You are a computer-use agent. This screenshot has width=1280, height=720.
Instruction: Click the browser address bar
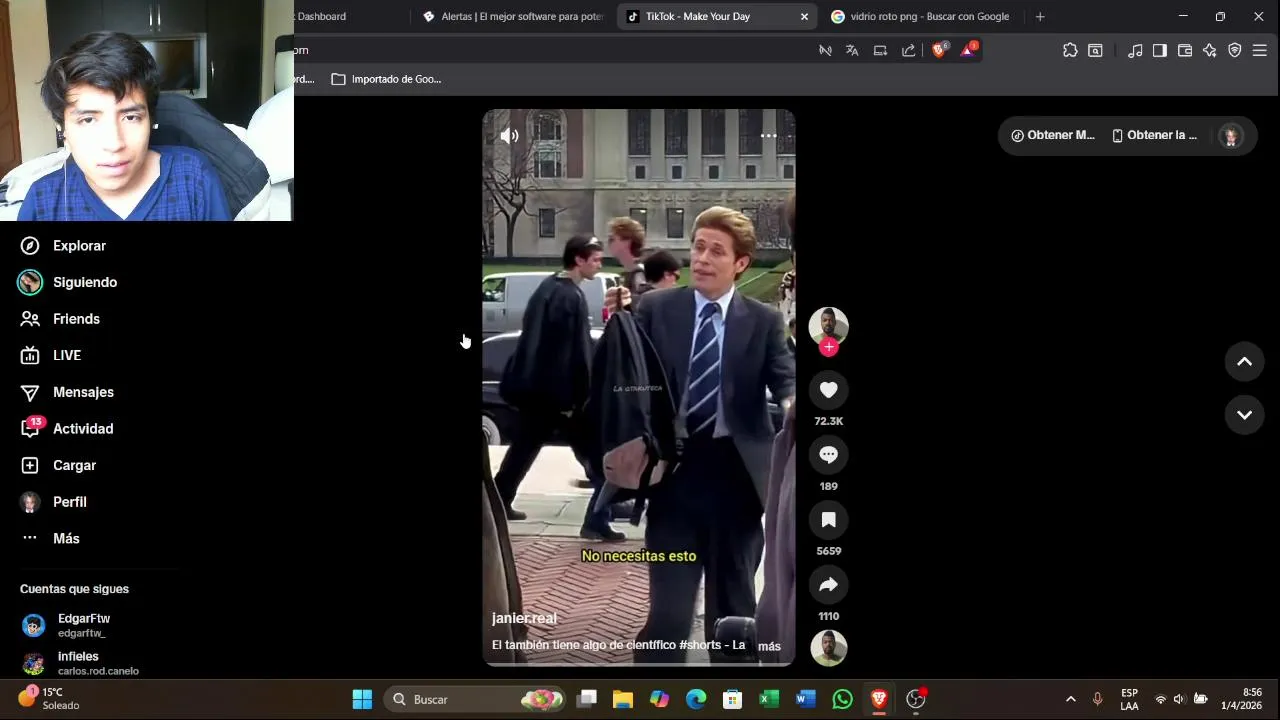(550, 50)
